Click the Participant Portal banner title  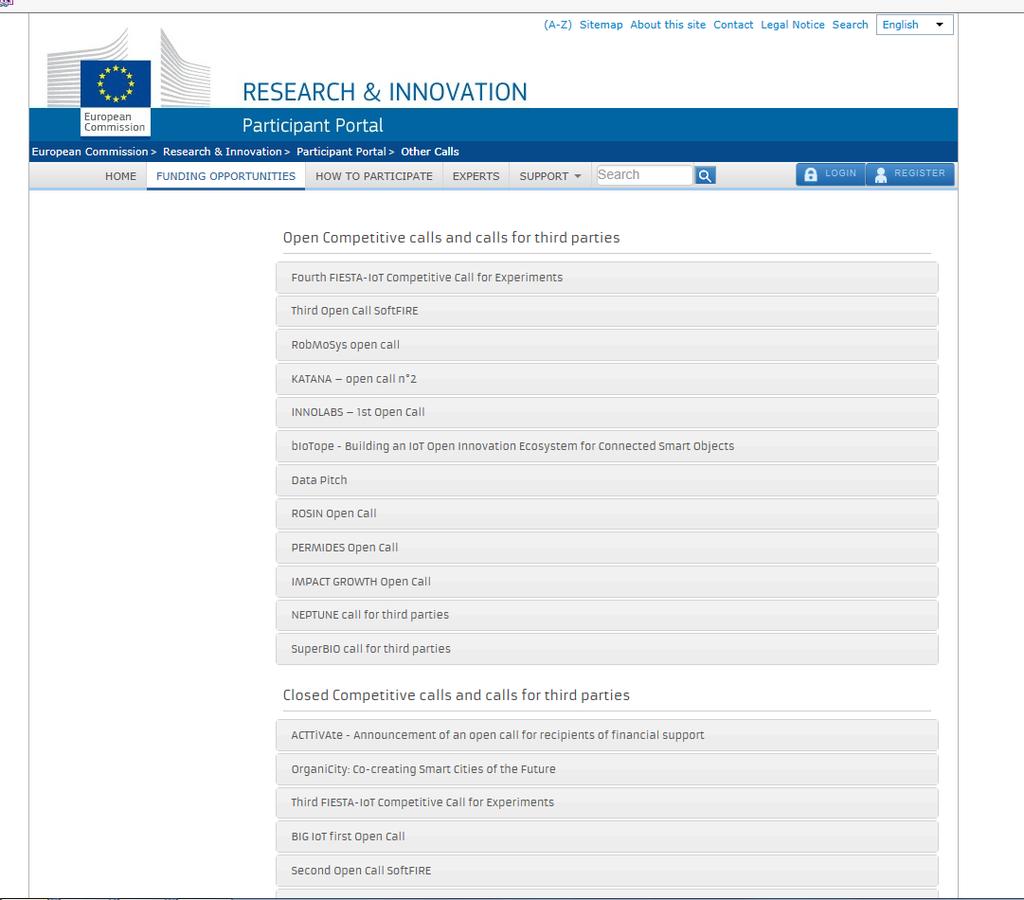313,125
